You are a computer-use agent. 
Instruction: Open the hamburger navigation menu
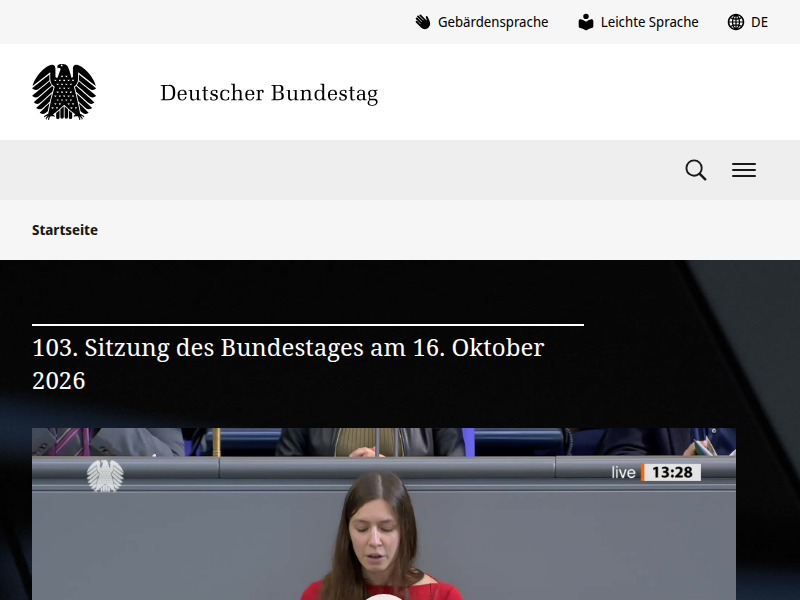coord(744,170)
